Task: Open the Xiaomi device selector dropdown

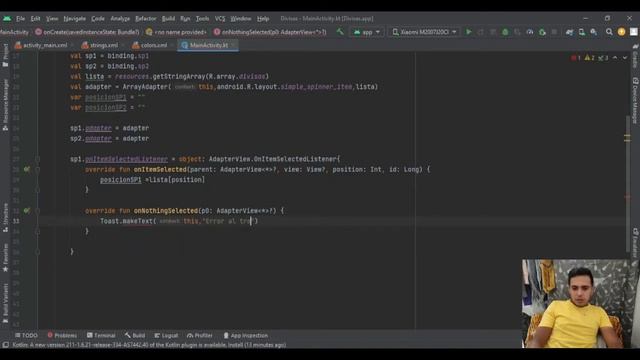Action: (x=424, y=32)
